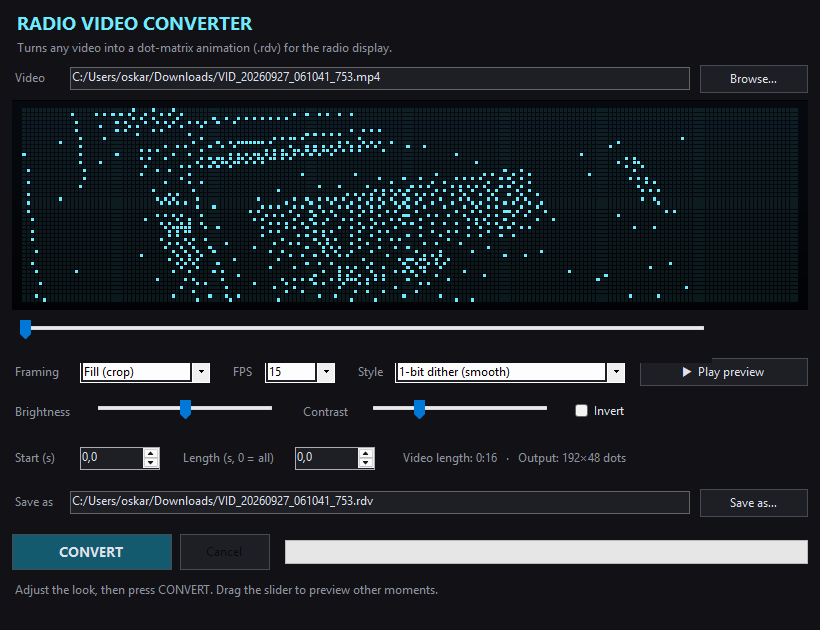The width and height of the screenshot is (820, 630).
Task: Click the 'Output: 192×48 dots' text
Action: (x=572, y=458)
